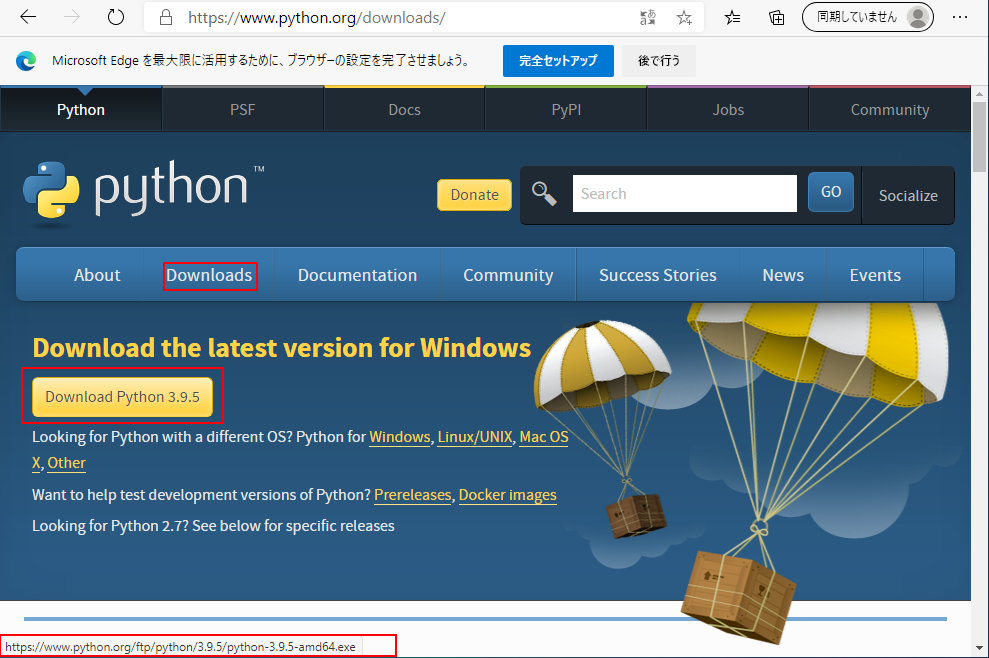The width and height of the screenshot is (989, 658).
Task: Click the magnifying glass search icon
Action: [x=544, y=193]
